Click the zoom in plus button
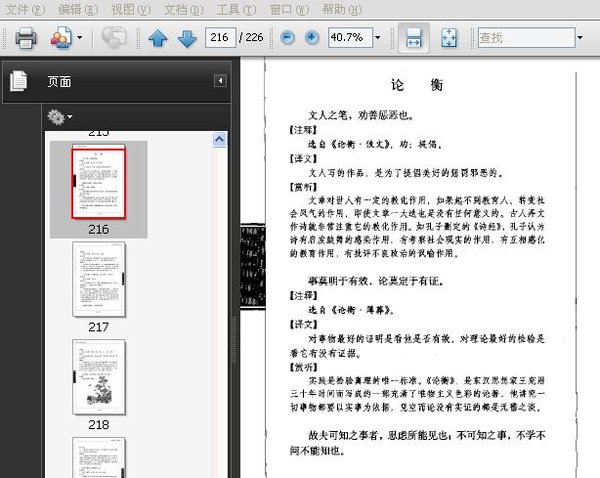600x478 pixels. click(x=312, y=38)
